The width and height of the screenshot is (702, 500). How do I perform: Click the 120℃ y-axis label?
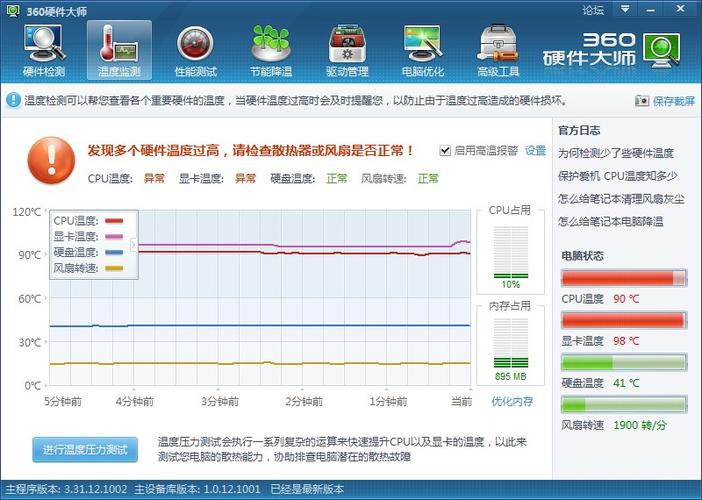pyautogui.click(x=26, y=212)
